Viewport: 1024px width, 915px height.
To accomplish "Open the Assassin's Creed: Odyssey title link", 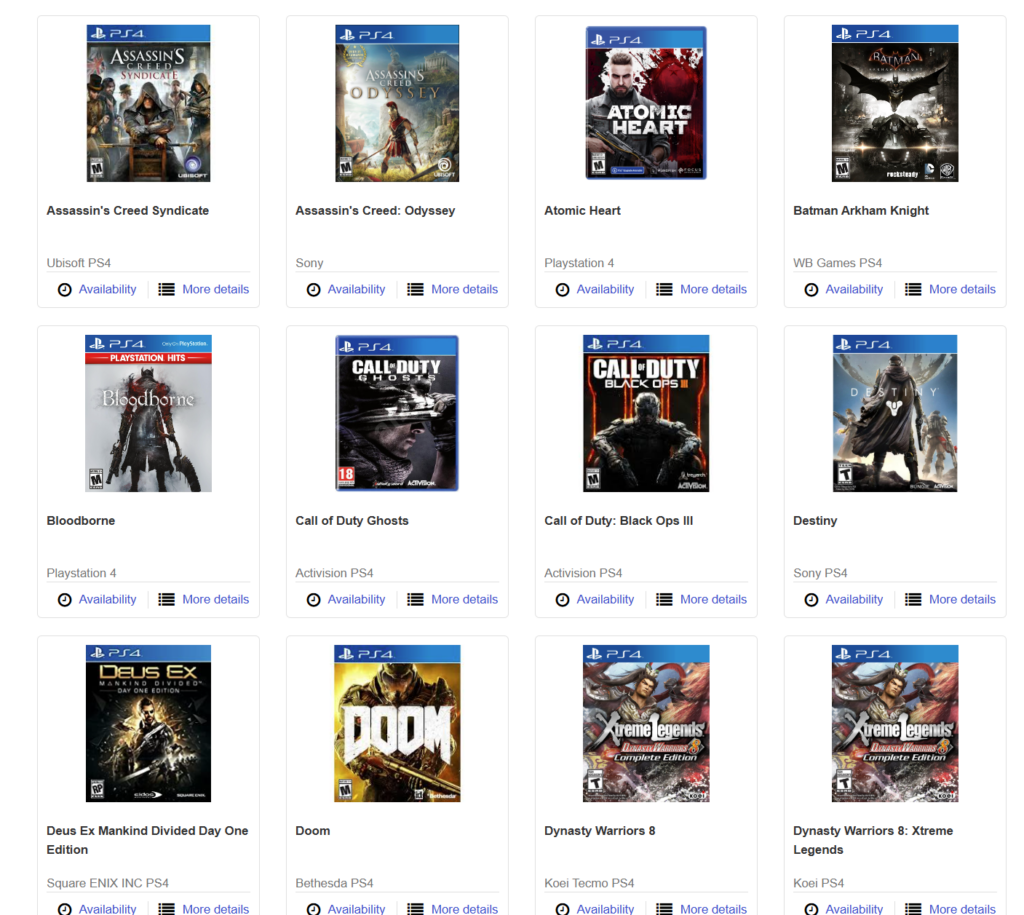I will point(375,211).
